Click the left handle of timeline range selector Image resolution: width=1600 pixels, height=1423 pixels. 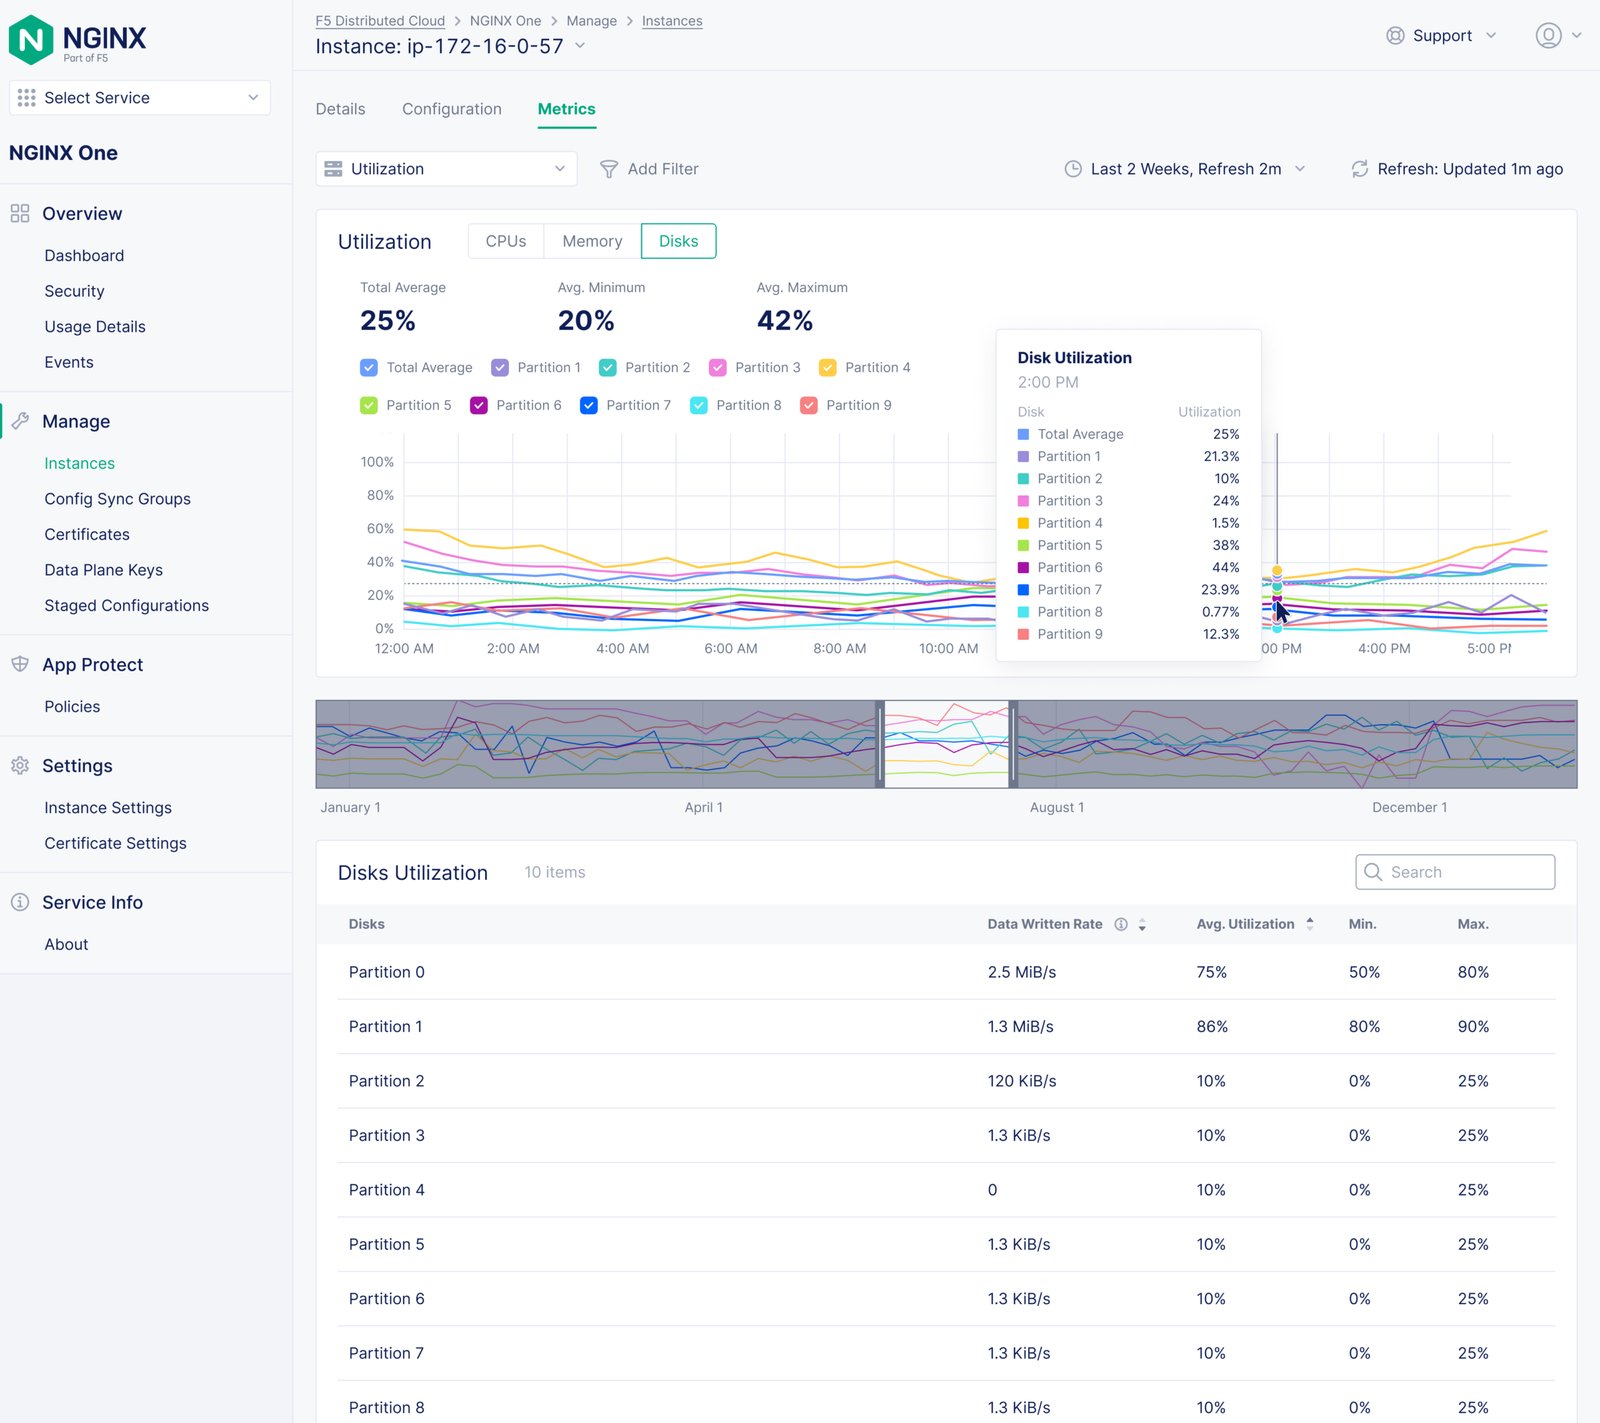[x=880, y=744]
